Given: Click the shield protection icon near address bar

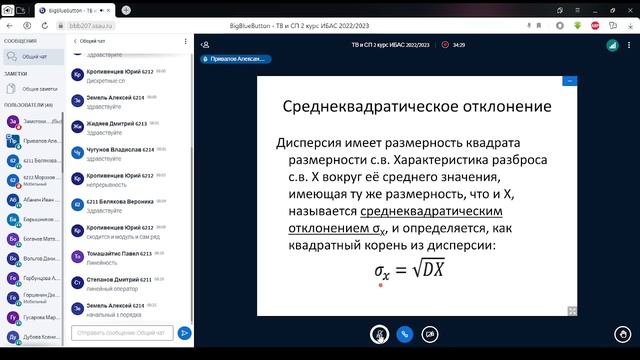Looking at the screenshot, I should click(x=27, y=26).
